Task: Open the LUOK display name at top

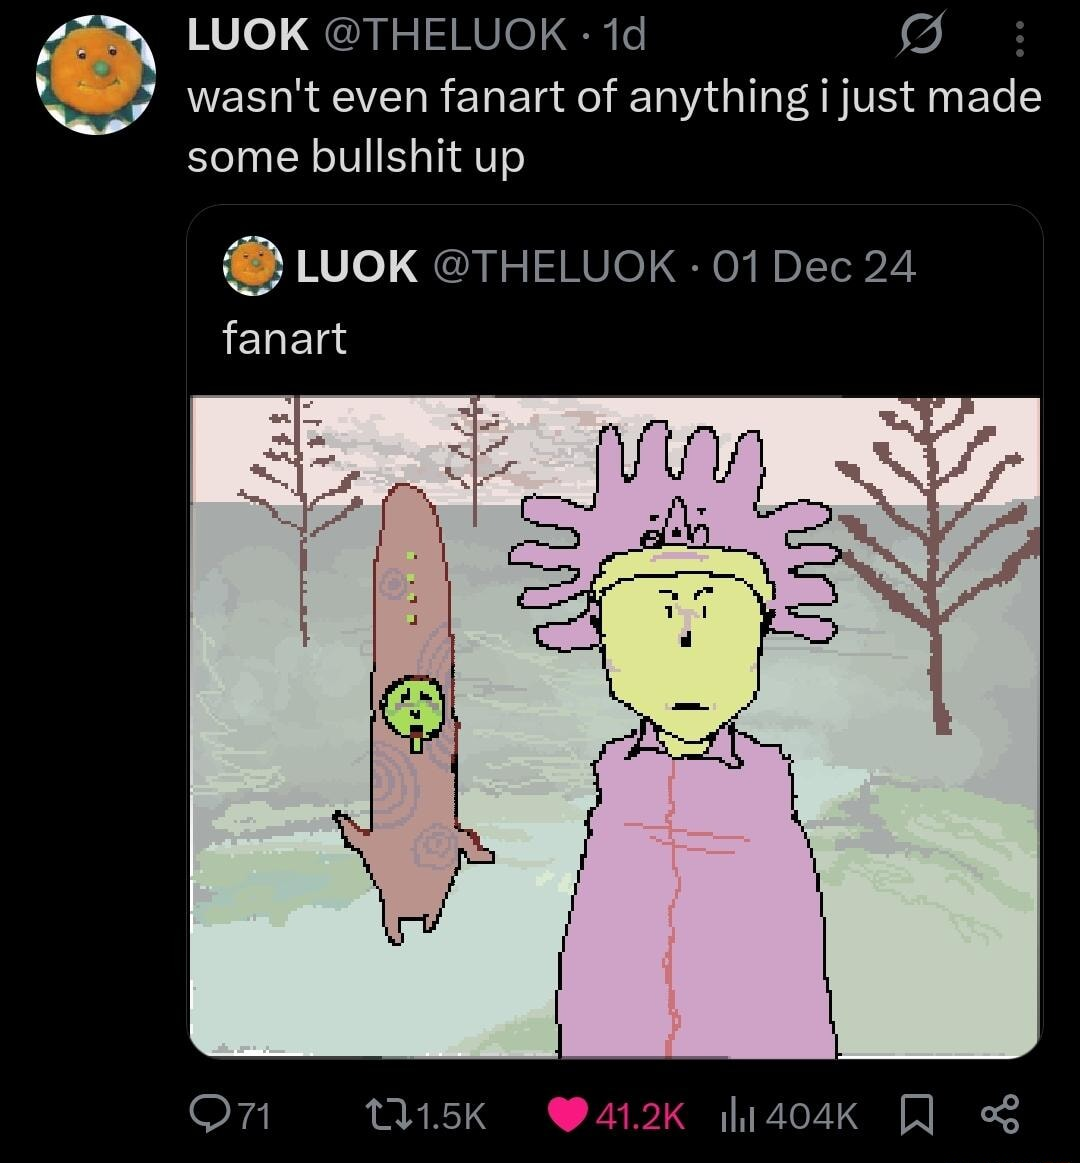Action: (x=248, y=36)
